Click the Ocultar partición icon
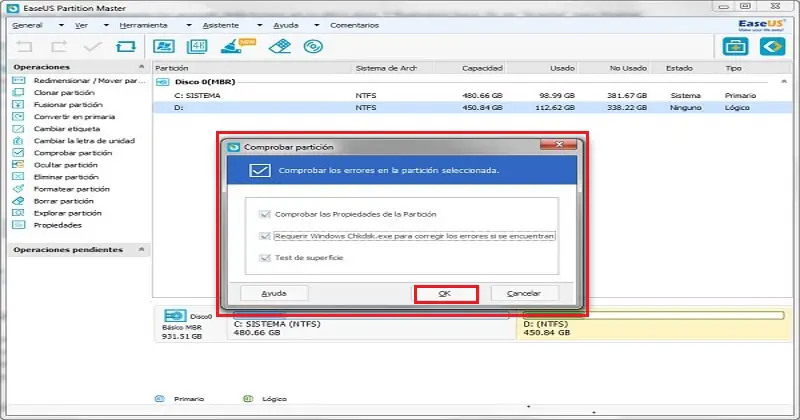800x420 pixels. [x=18, y=164]
